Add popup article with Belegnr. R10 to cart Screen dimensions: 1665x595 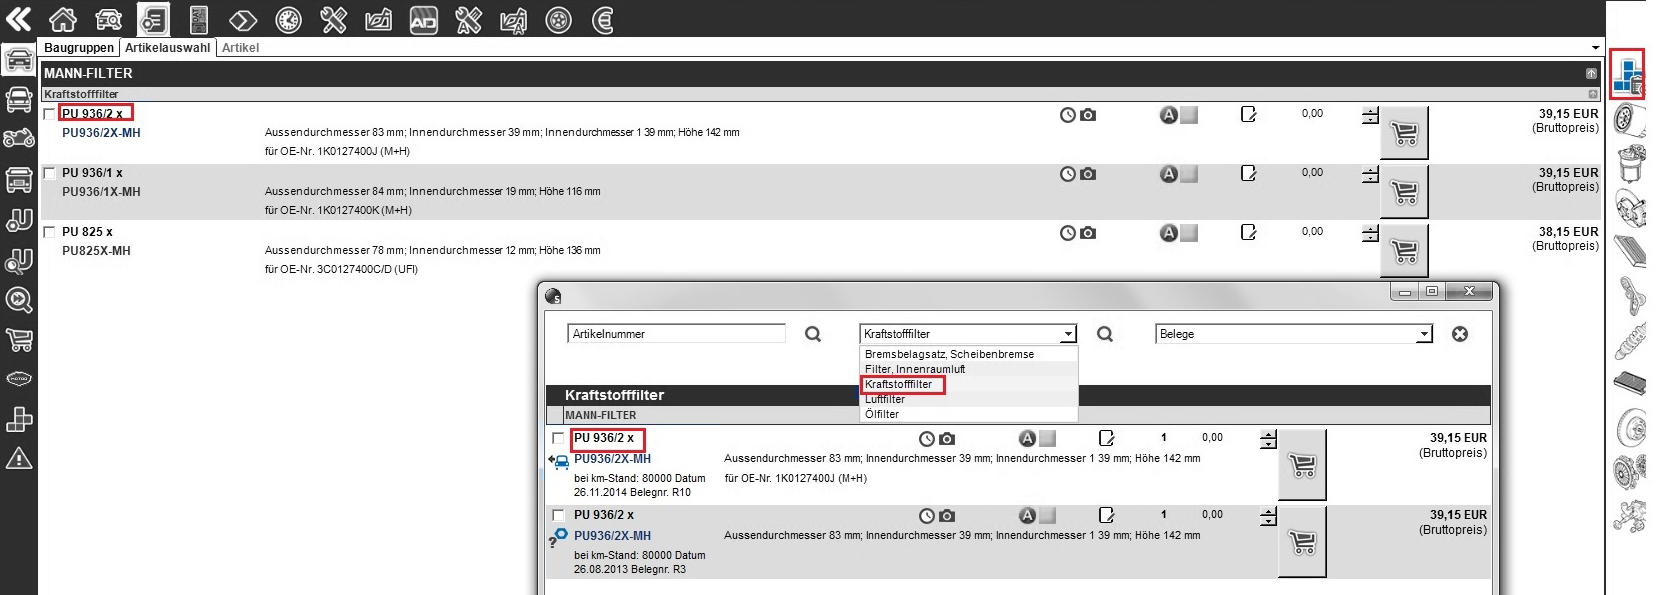[x=1302, y=464]
